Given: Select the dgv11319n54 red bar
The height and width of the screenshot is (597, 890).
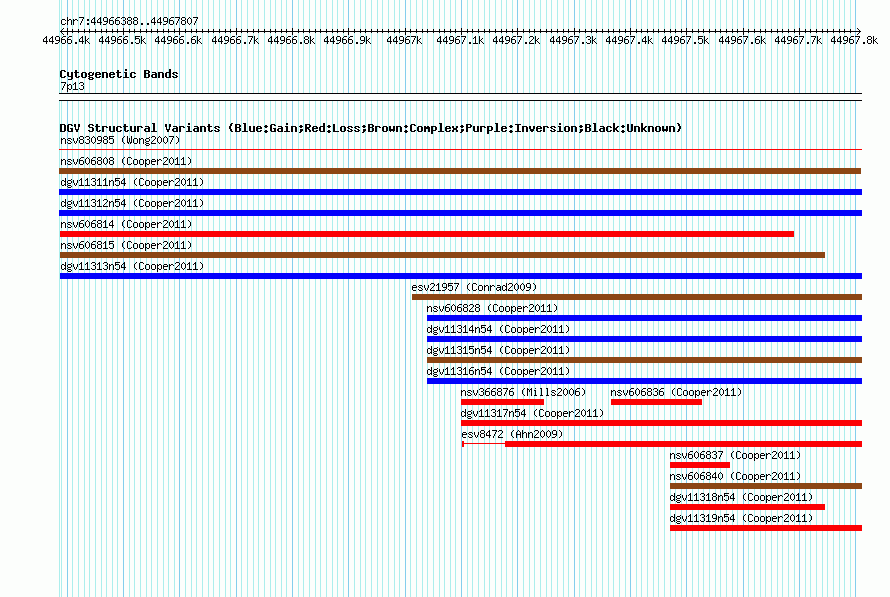Looking at the screenshot, I should tap(766, 528).
